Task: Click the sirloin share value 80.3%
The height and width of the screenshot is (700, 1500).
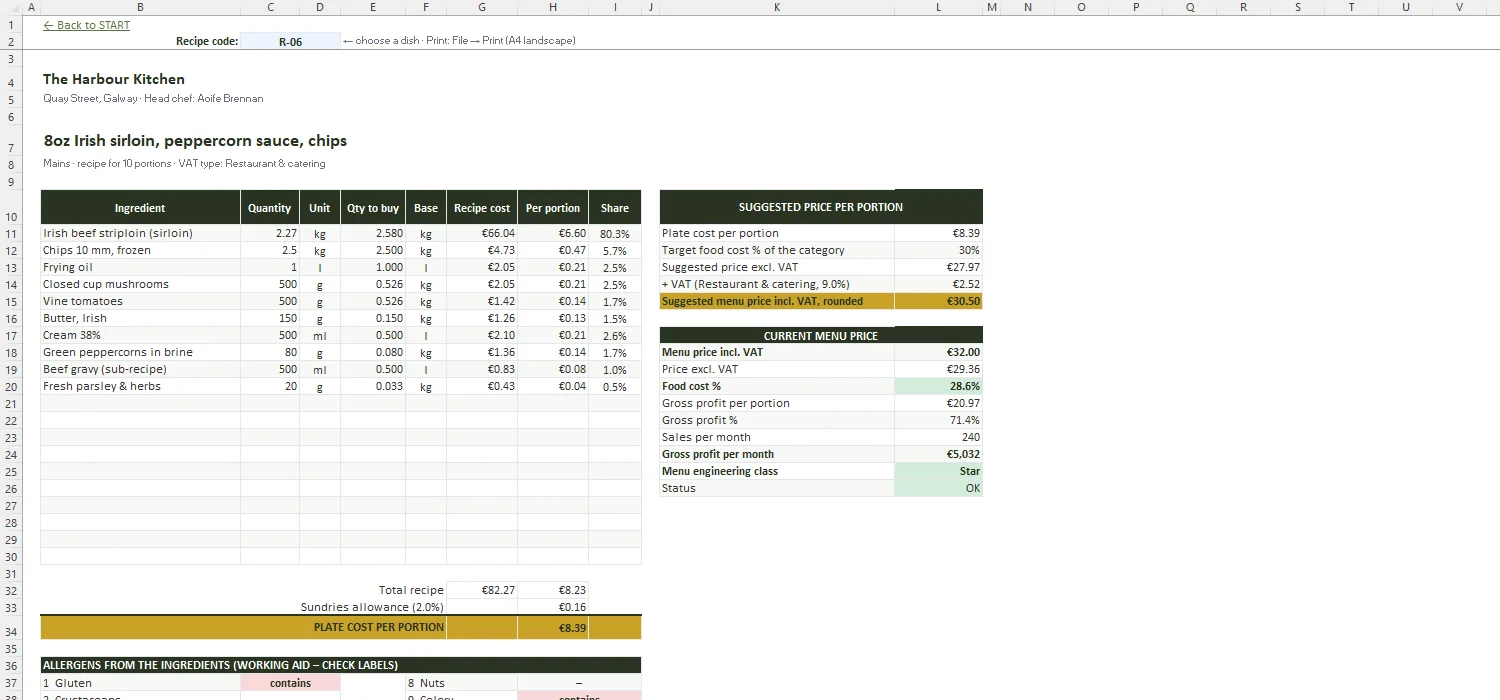Action: (615, 233)
